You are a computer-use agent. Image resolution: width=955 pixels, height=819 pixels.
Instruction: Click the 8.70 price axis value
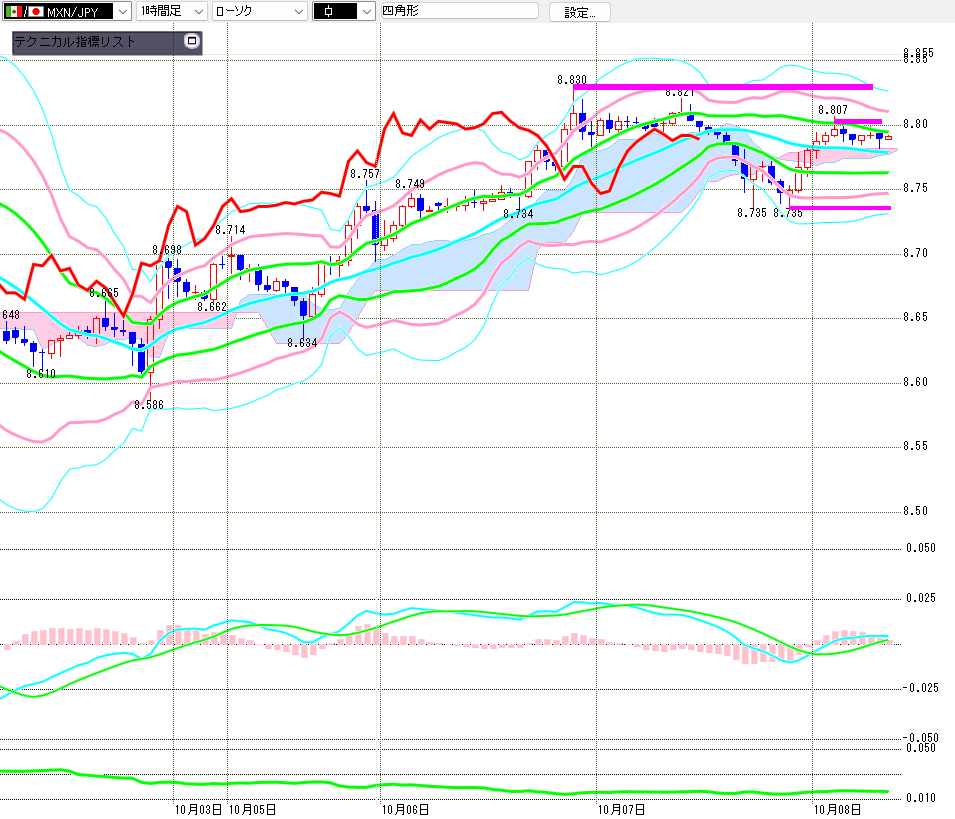point(915,253)
